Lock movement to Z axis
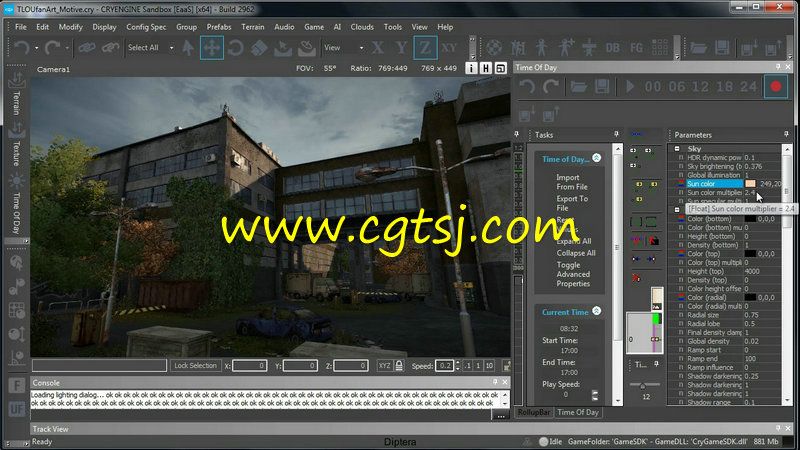 click(425, 48)
